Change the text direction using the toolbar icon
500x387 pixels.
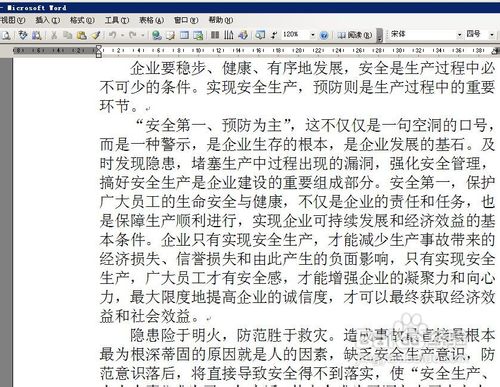(229, 35)
